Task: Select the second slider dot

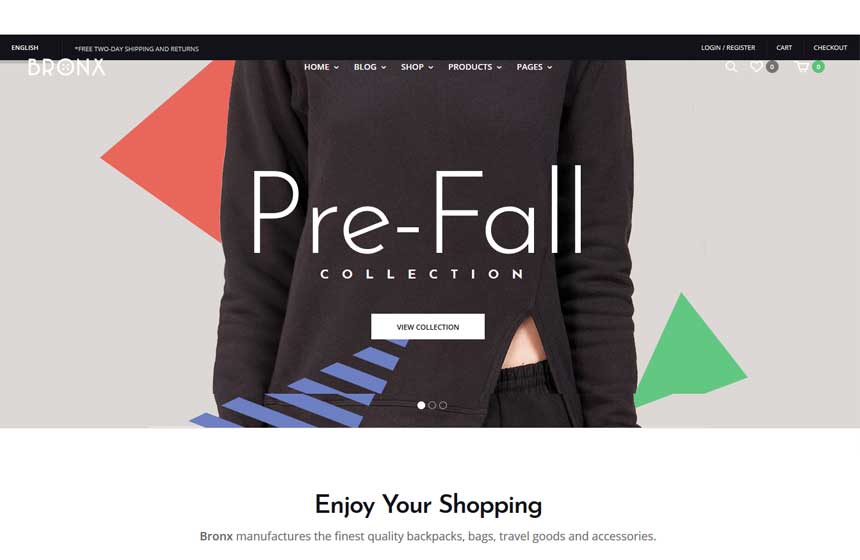Action: (x=432, y=405)
